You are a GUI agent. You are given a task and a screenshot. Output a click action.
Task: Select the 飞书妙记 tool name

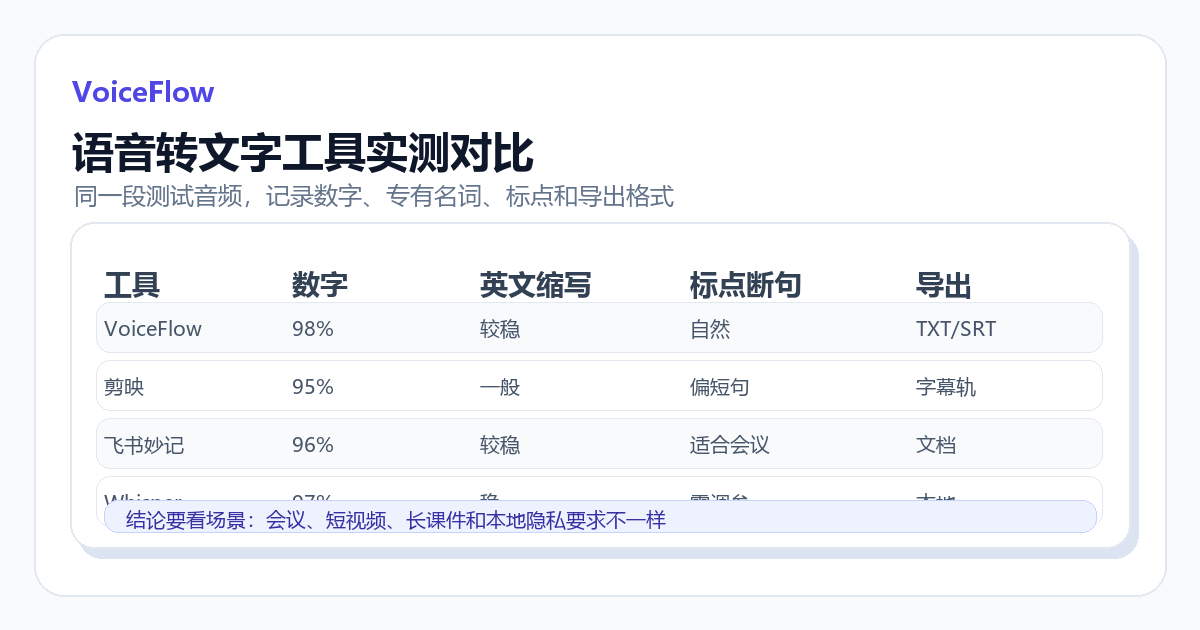(x=144, y=444)
